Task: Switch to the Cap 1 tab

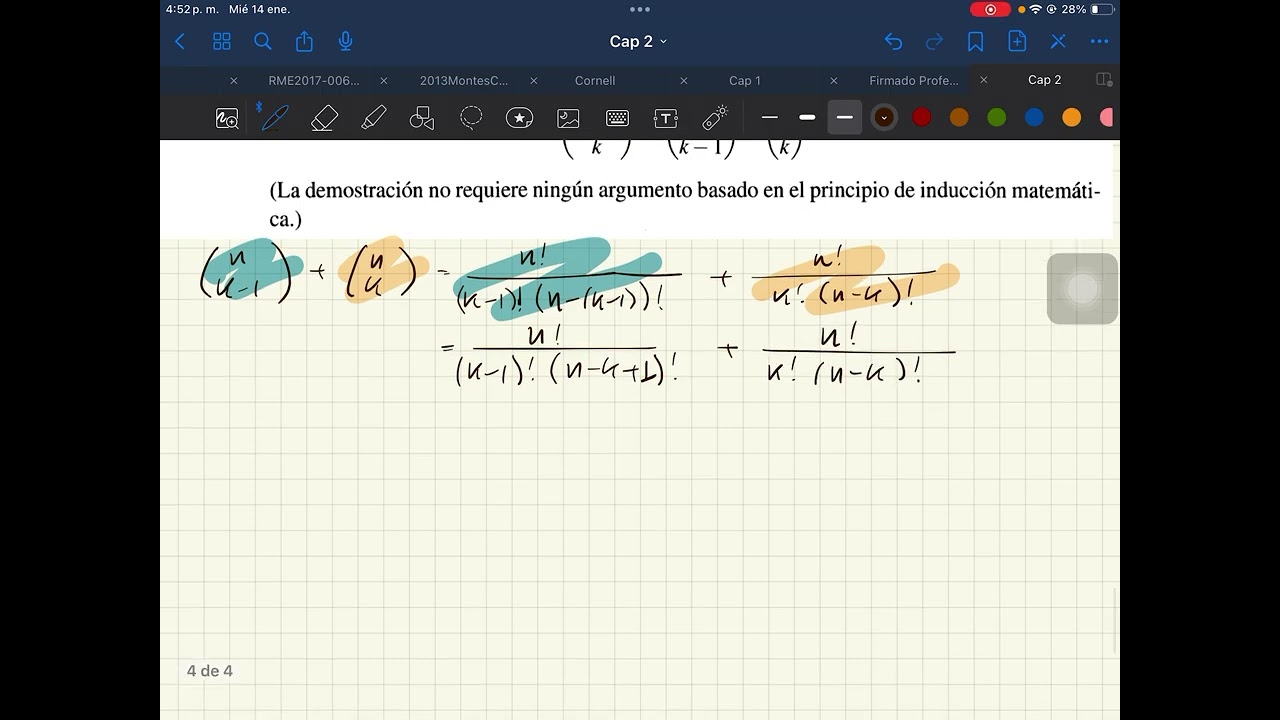Action: 745,80
